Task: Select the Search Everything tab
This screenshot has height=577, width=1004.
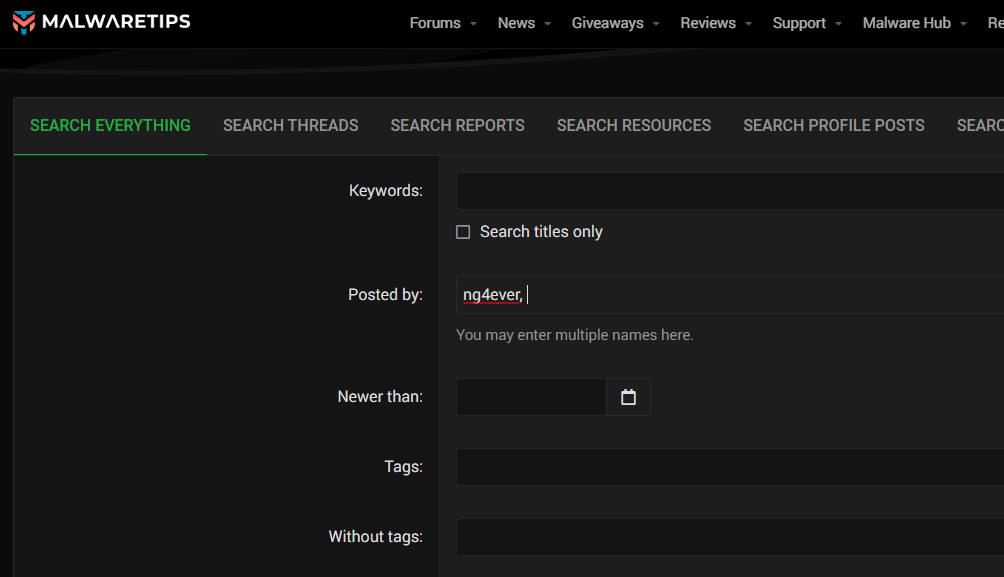Action: pyautogui.click(x=110, y=126)
